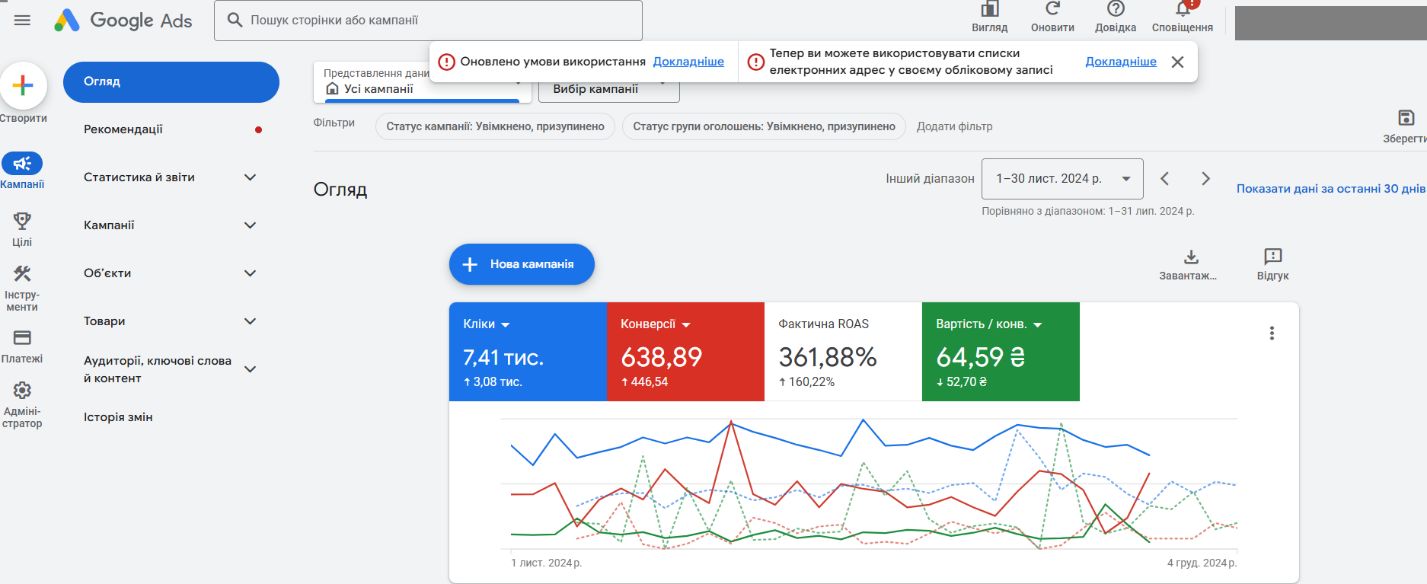Click the Нова кампанія button
Screen dimensions: 1427x584
coord(521,264)
